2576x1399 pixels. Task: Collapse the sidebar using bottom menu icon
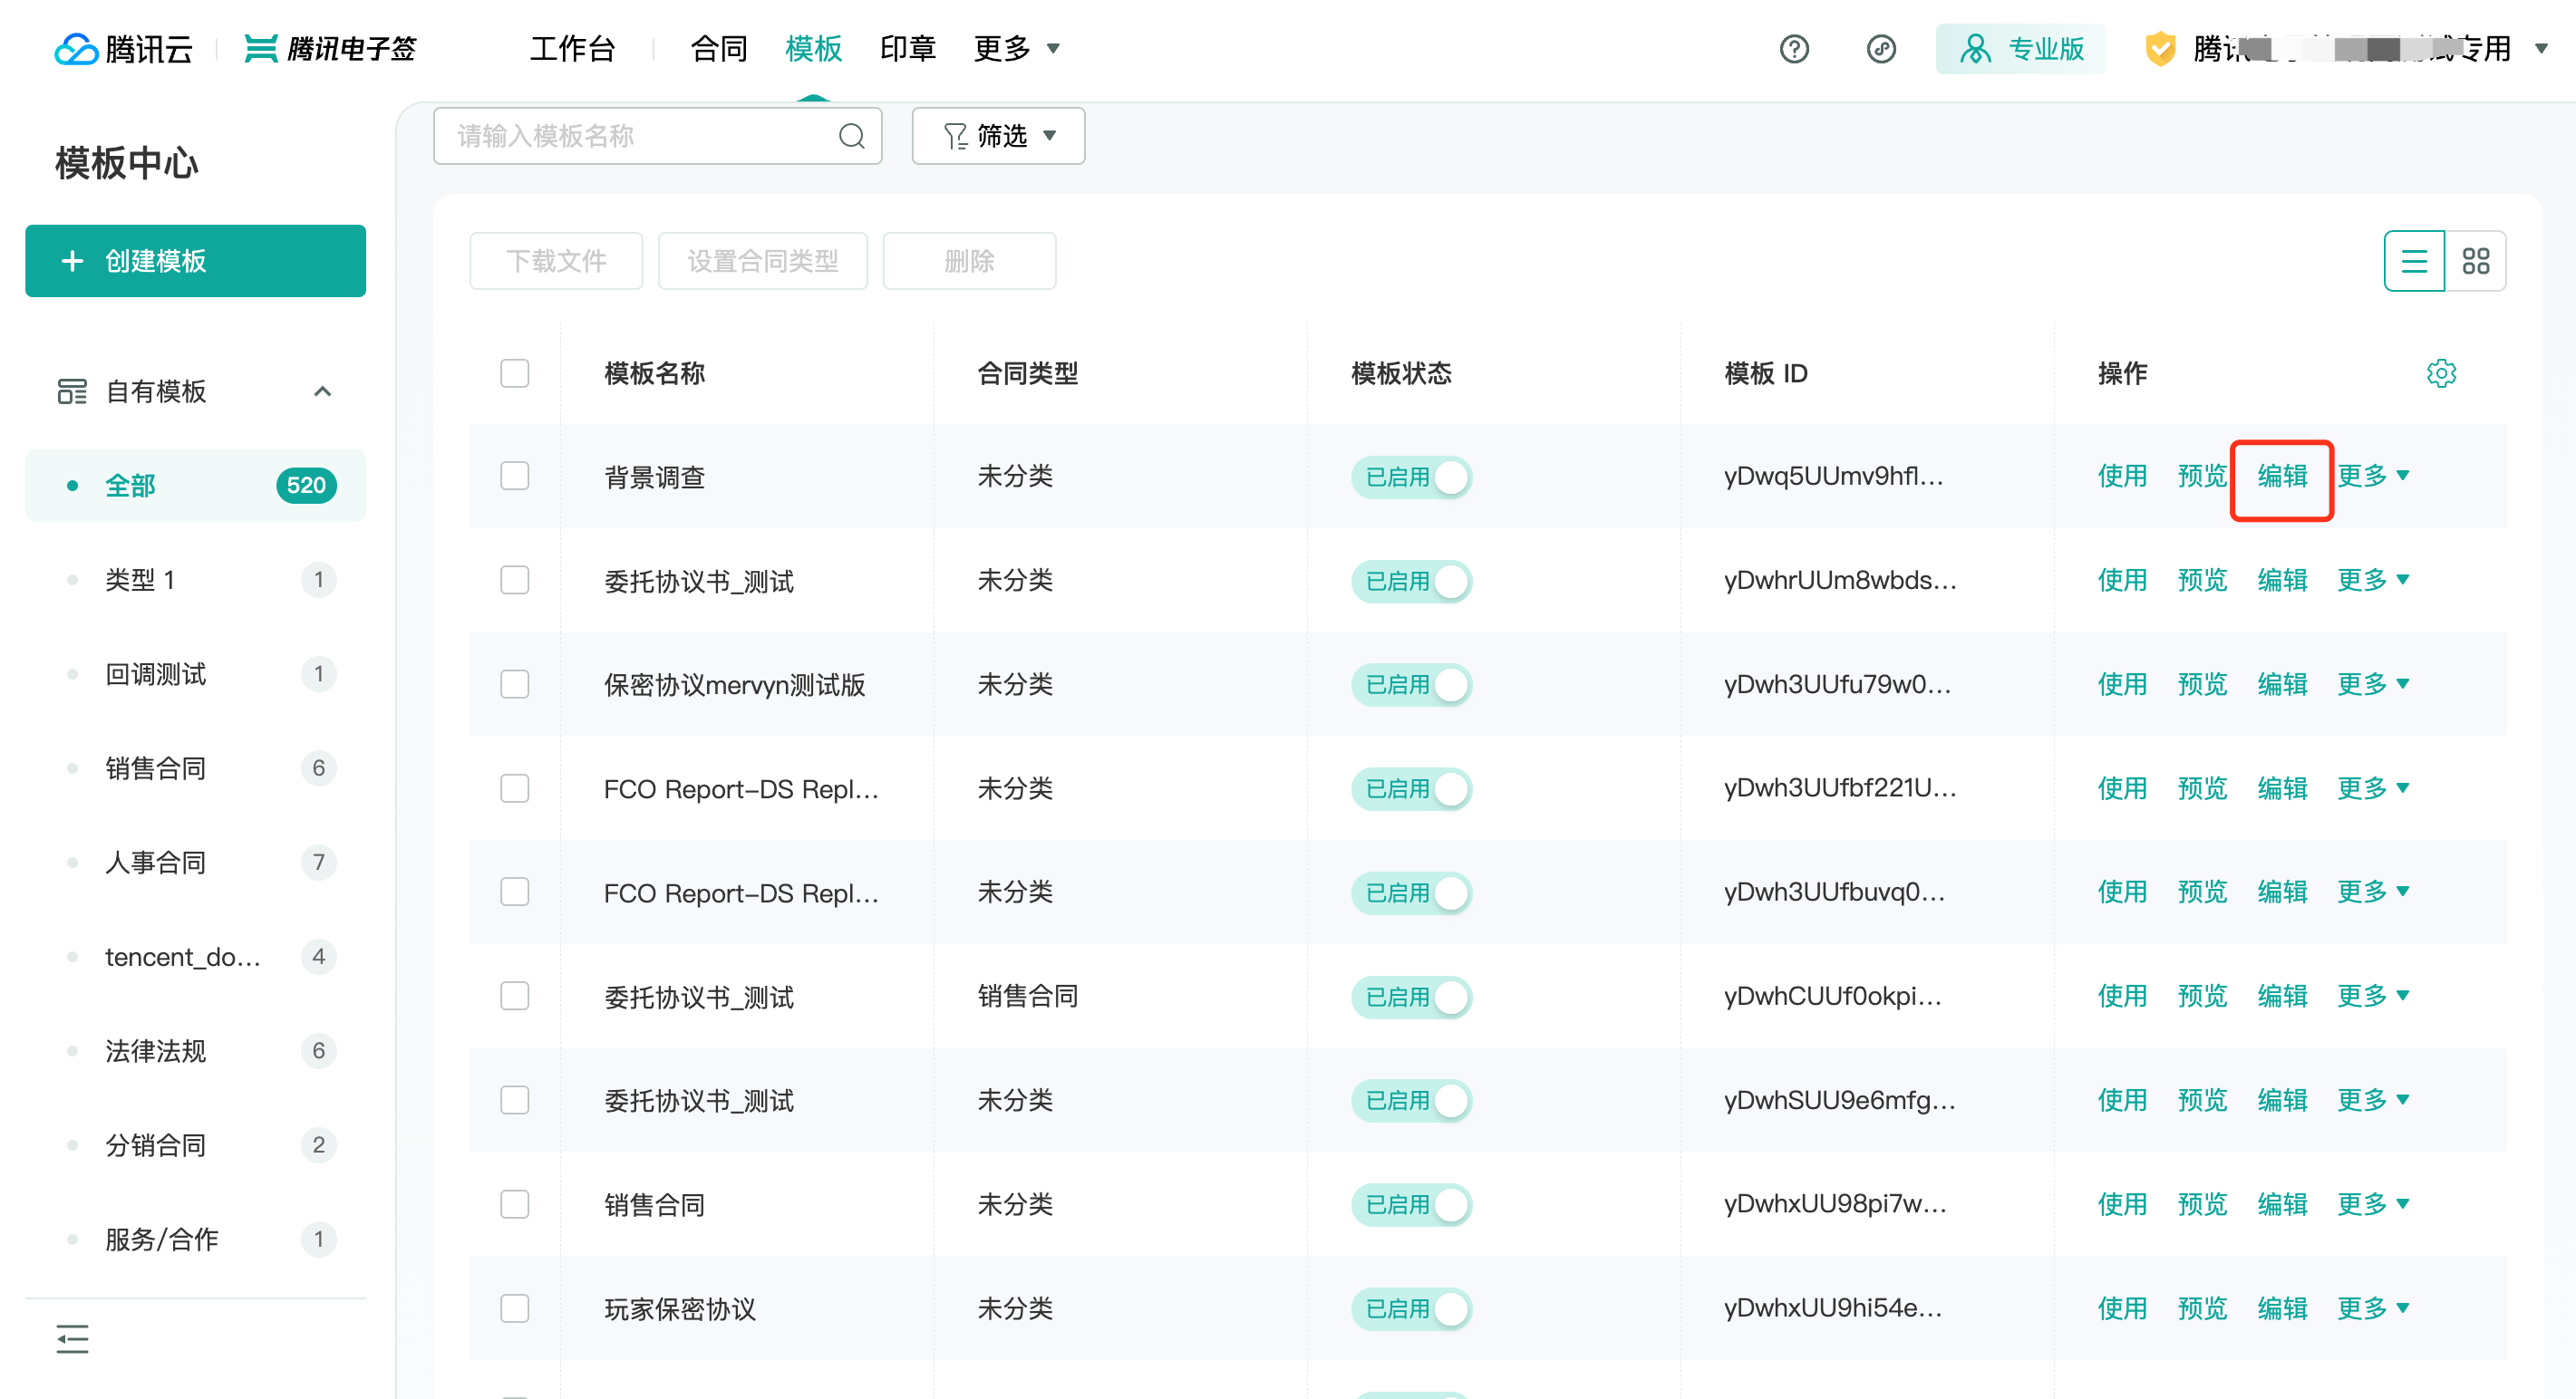[x=72, y=1338]
